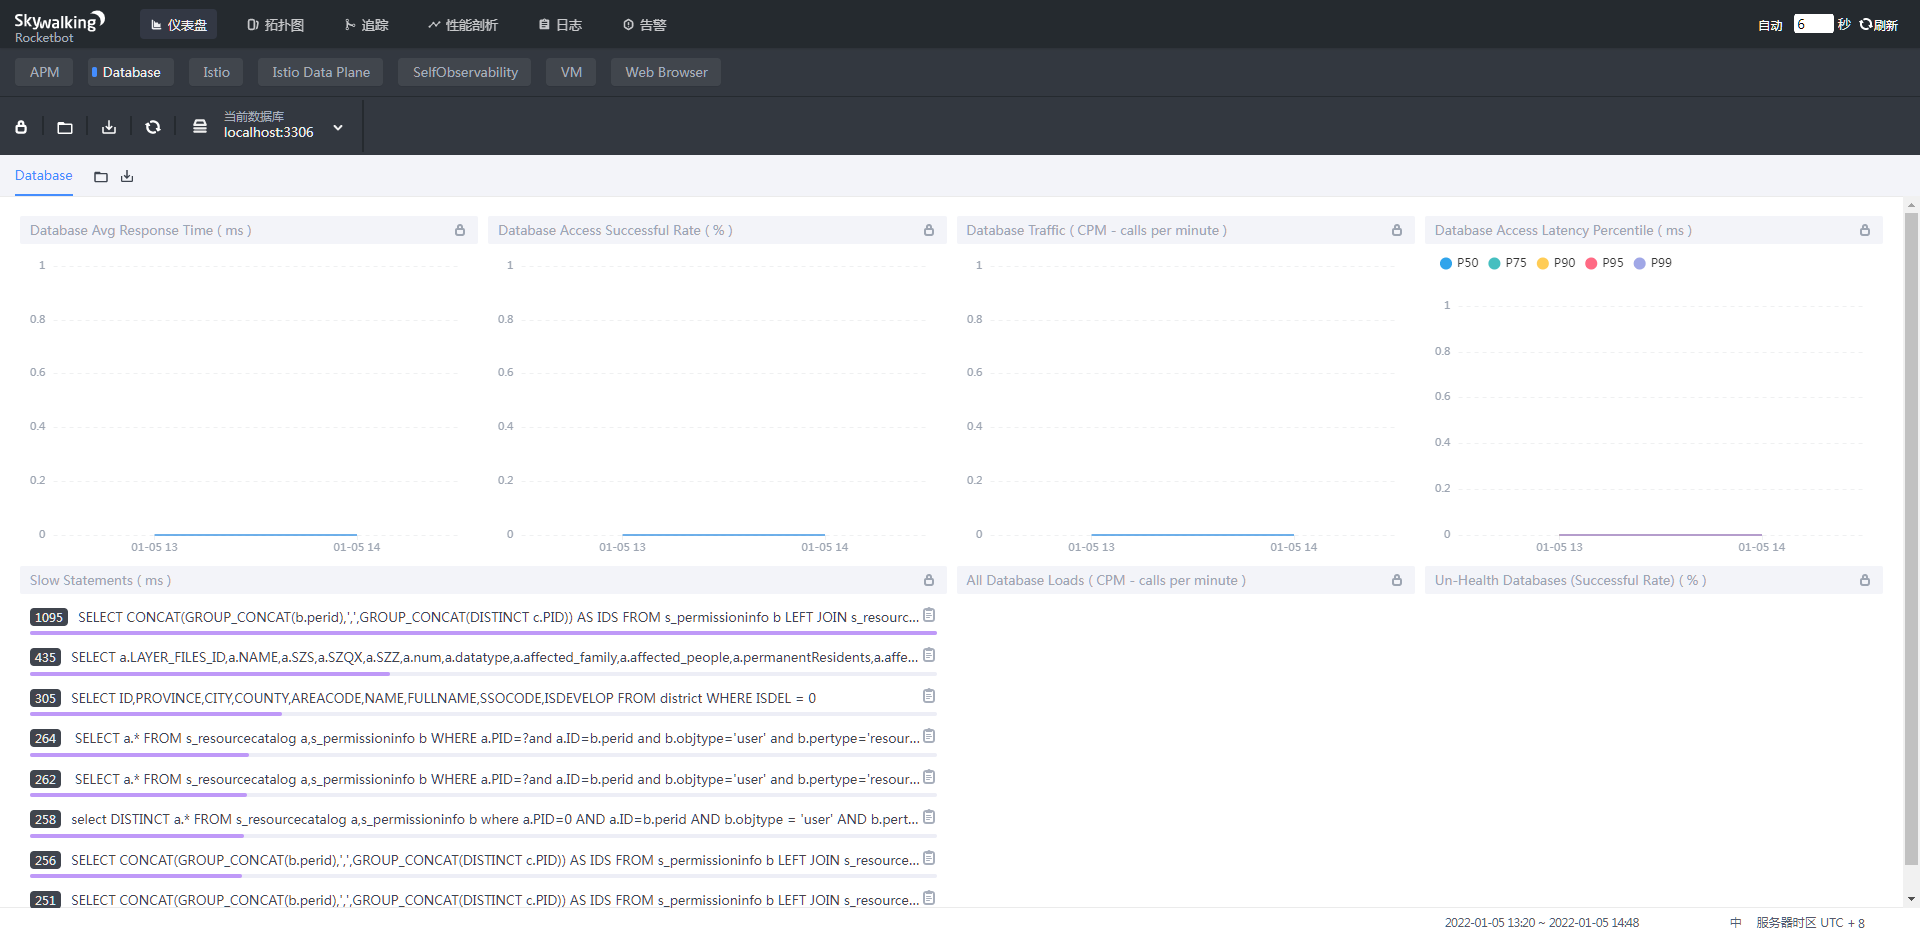Switch to the VM dashboard
The width and height of the screenshot is (1920, 937).
571,72
